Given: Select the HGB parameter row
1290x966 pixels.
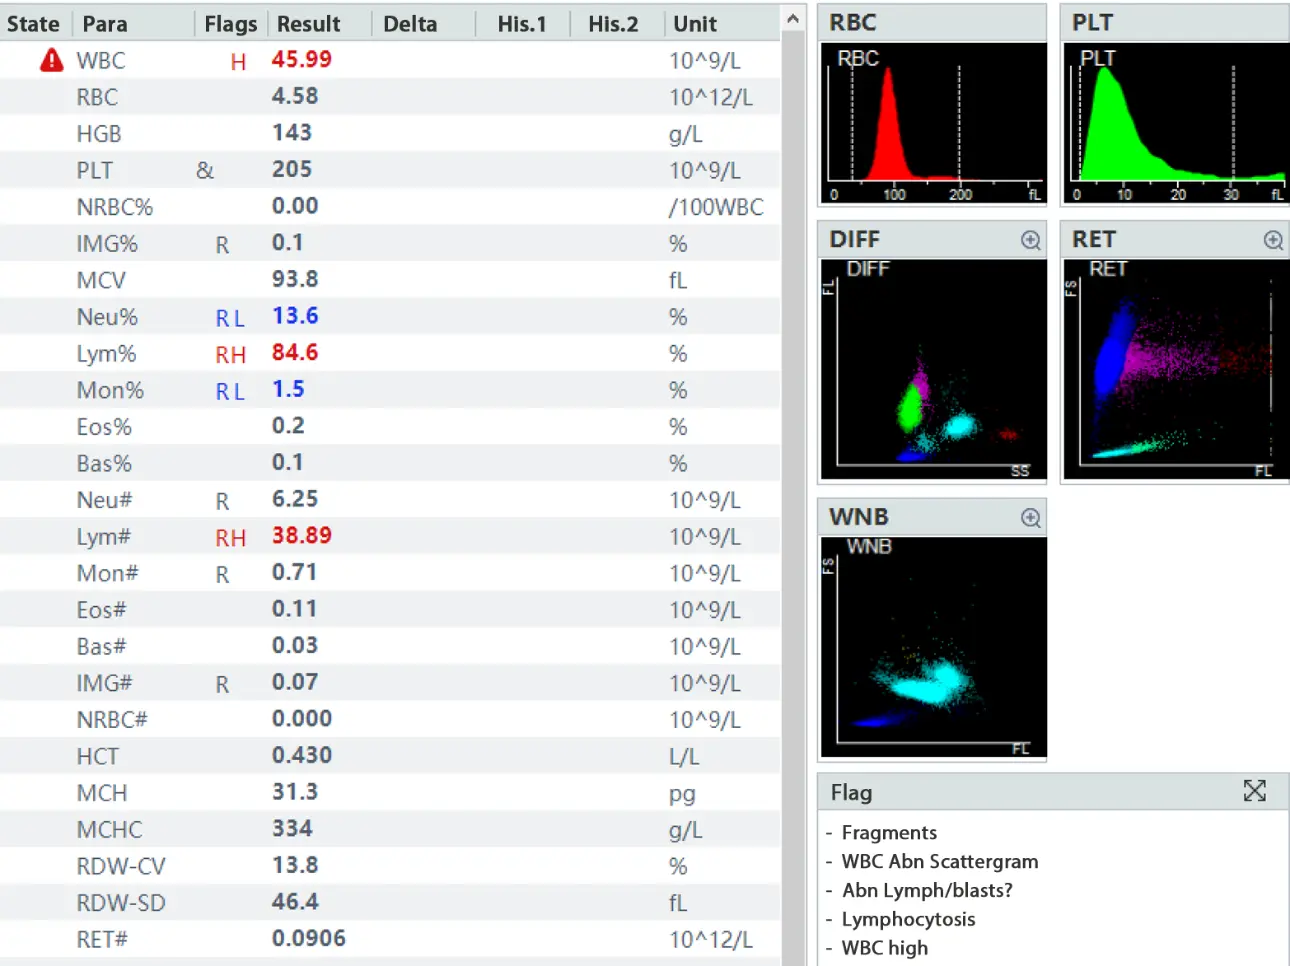Looking at the screenshot, I should [x=390, y=134].
